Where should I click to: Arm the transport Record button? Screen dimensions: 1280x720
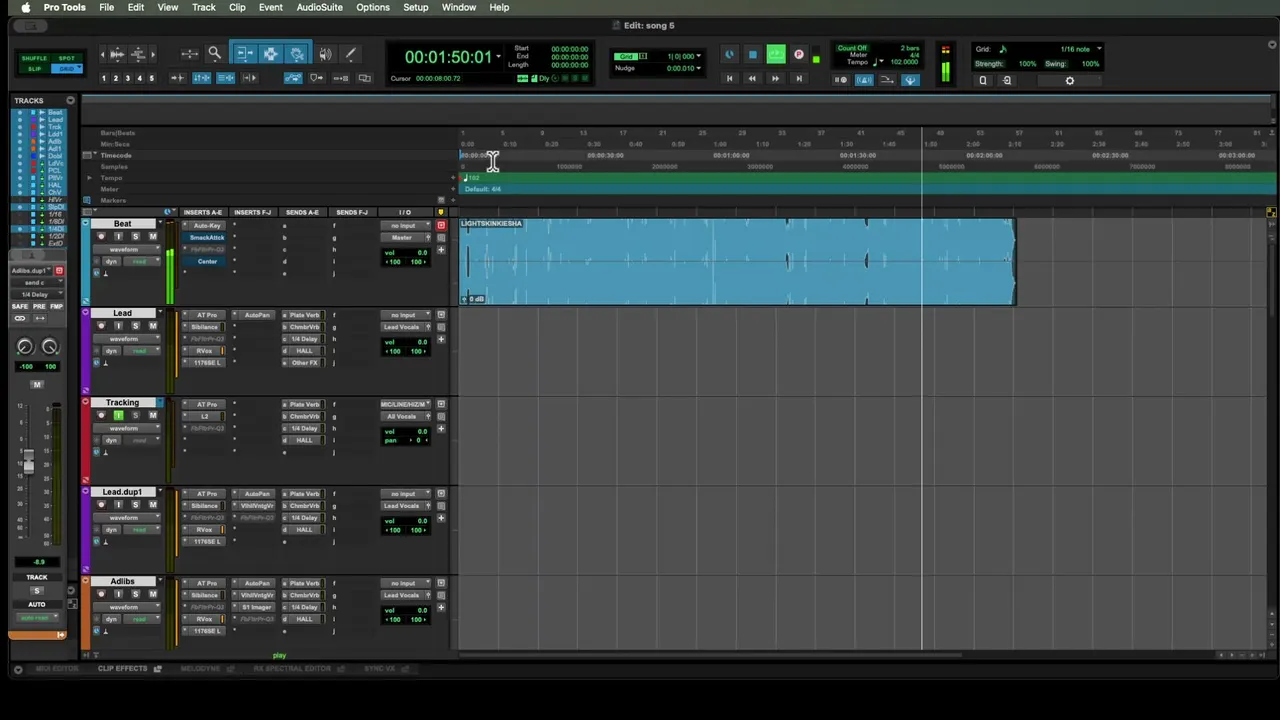pos(799,55)
